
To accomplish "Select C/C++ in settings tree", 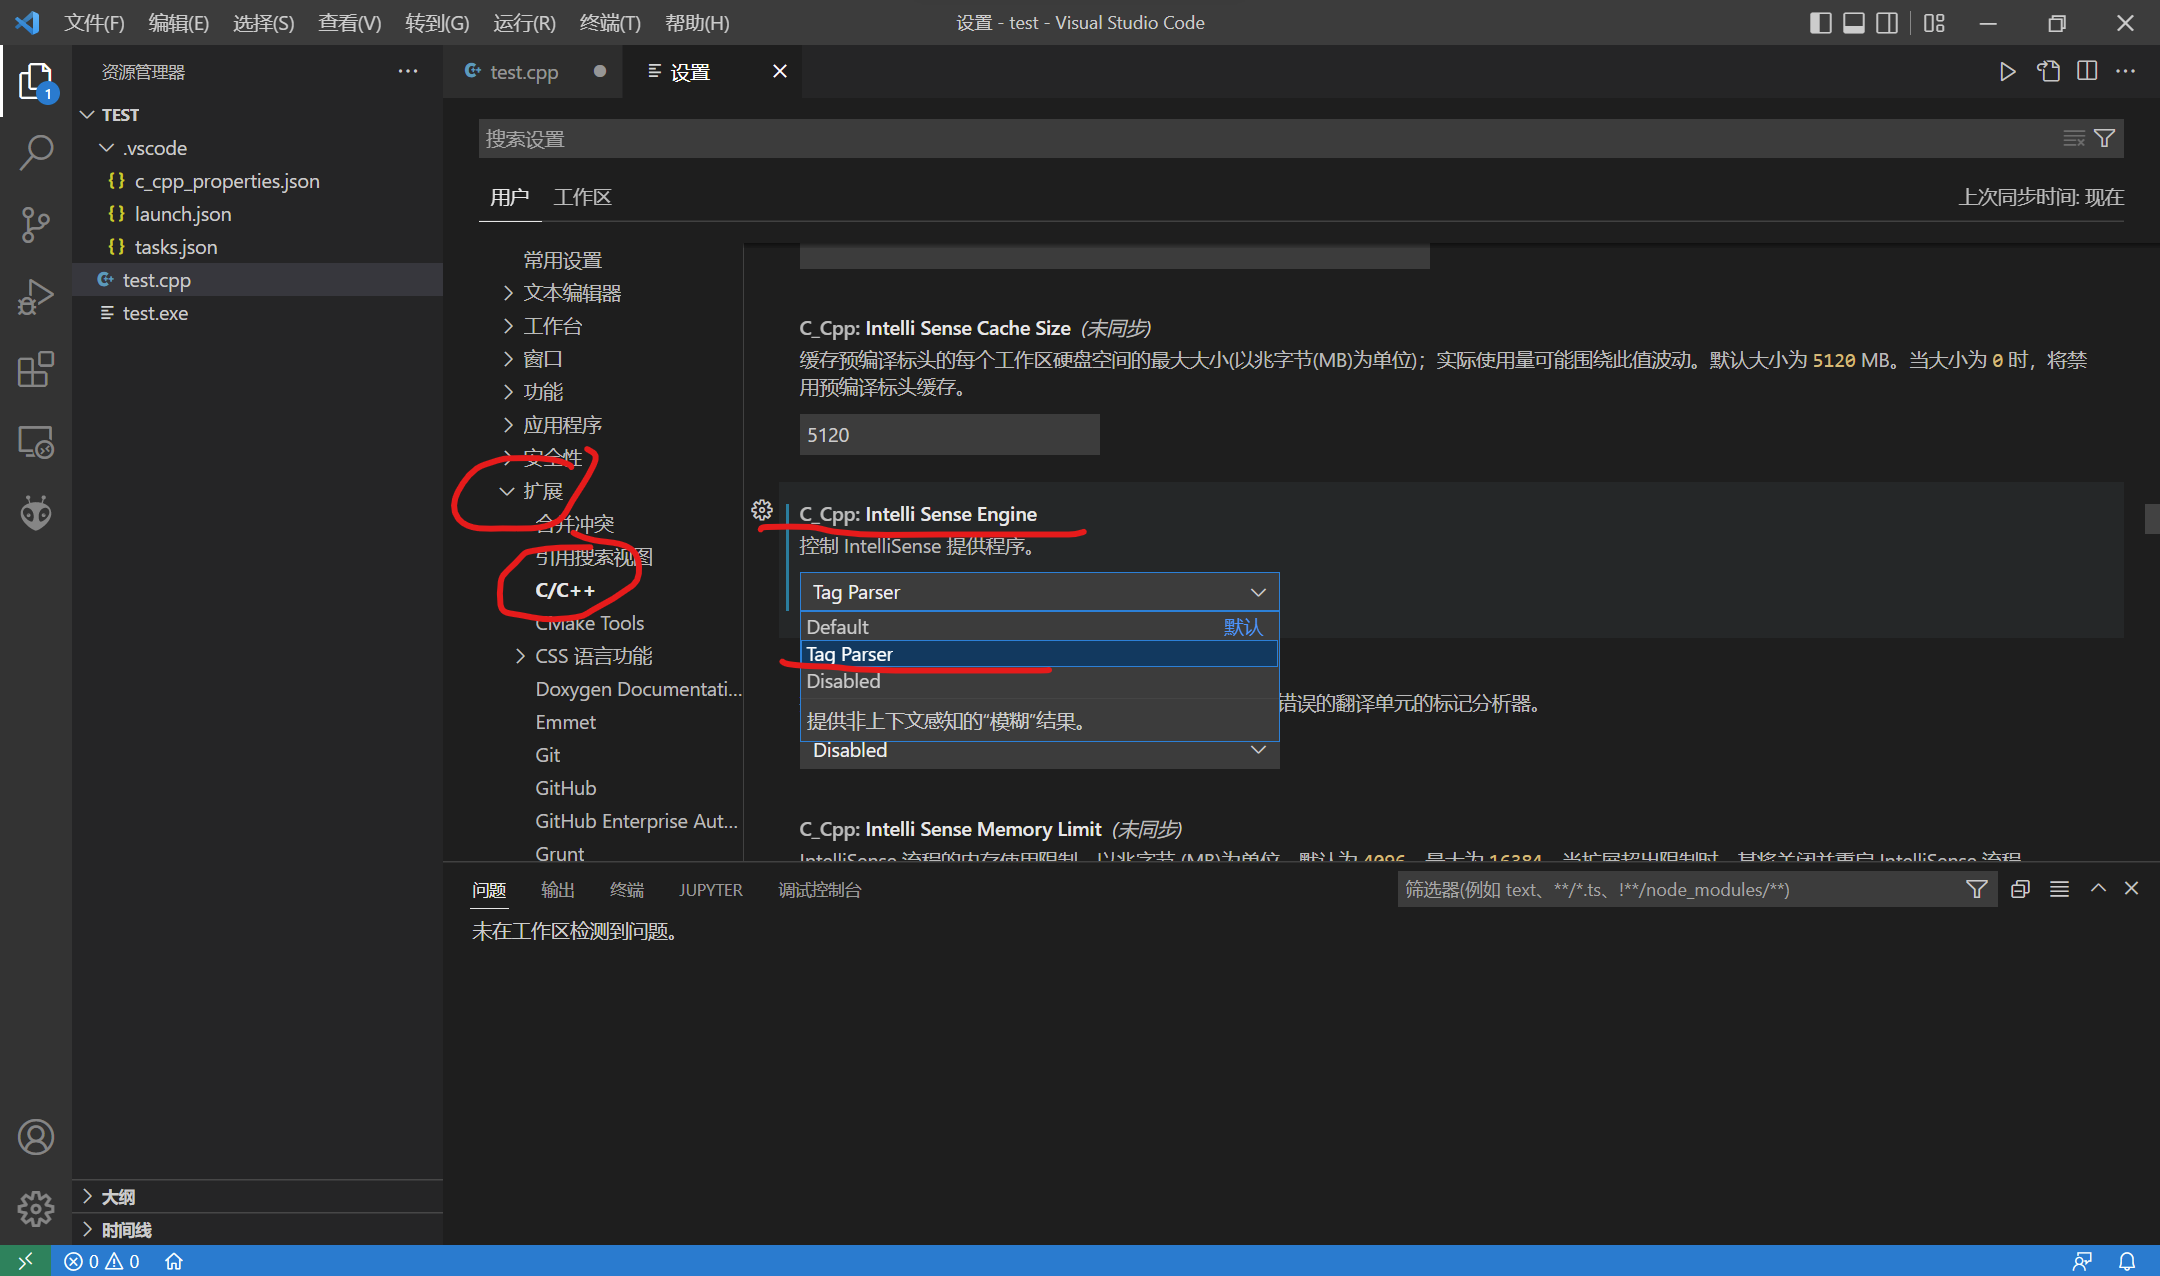I will (565, 590).
